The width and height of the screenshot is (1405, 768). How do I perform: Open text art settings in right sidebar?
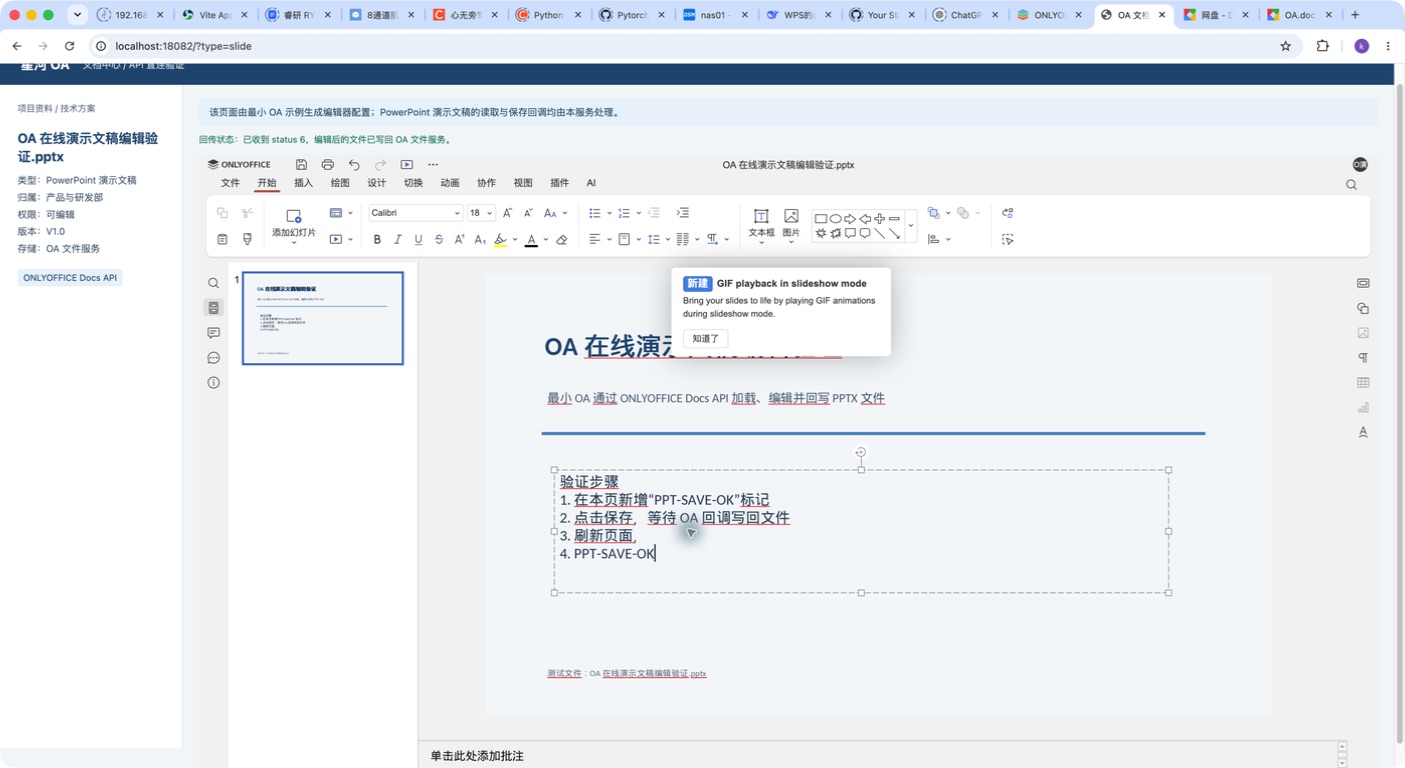(1363, 433)
